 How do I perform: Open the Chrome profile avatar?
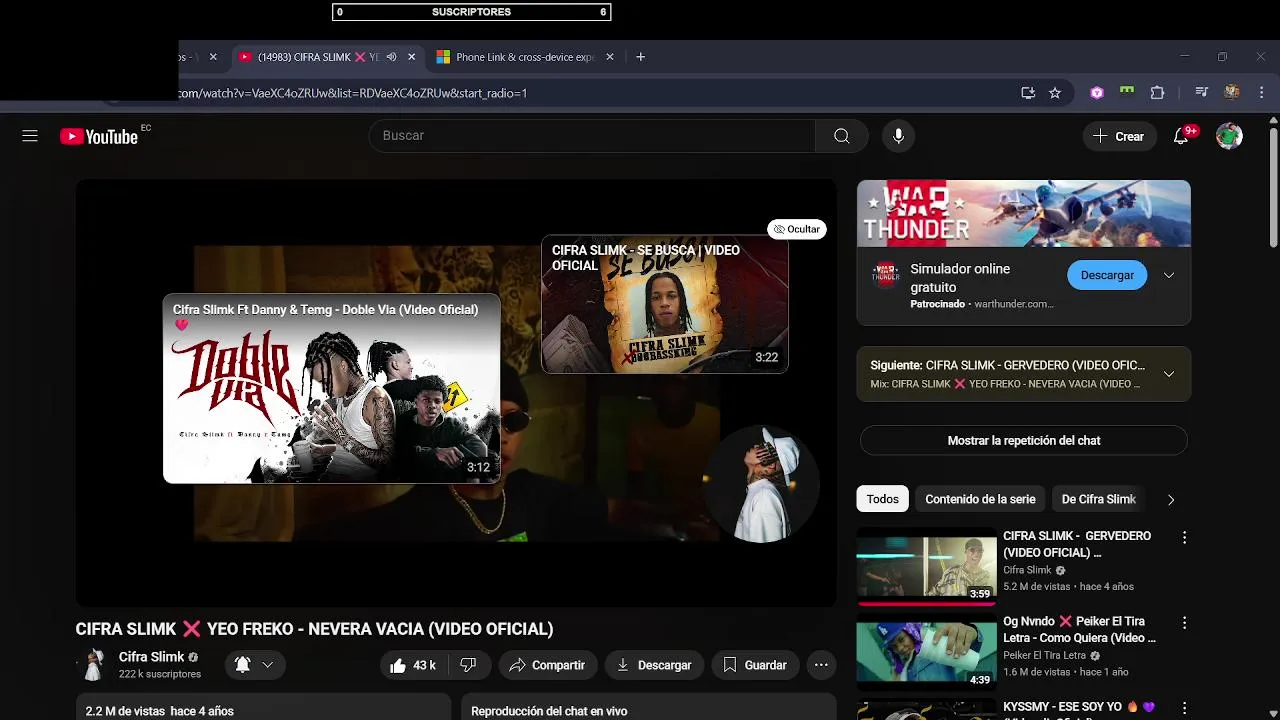tap(1232, 93)
